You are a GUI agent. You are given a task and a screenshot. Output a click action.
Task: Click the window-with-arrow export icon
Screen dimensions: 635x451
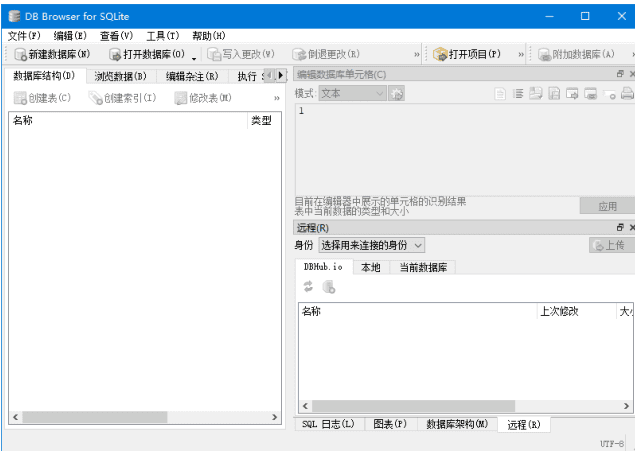point(572,94)
